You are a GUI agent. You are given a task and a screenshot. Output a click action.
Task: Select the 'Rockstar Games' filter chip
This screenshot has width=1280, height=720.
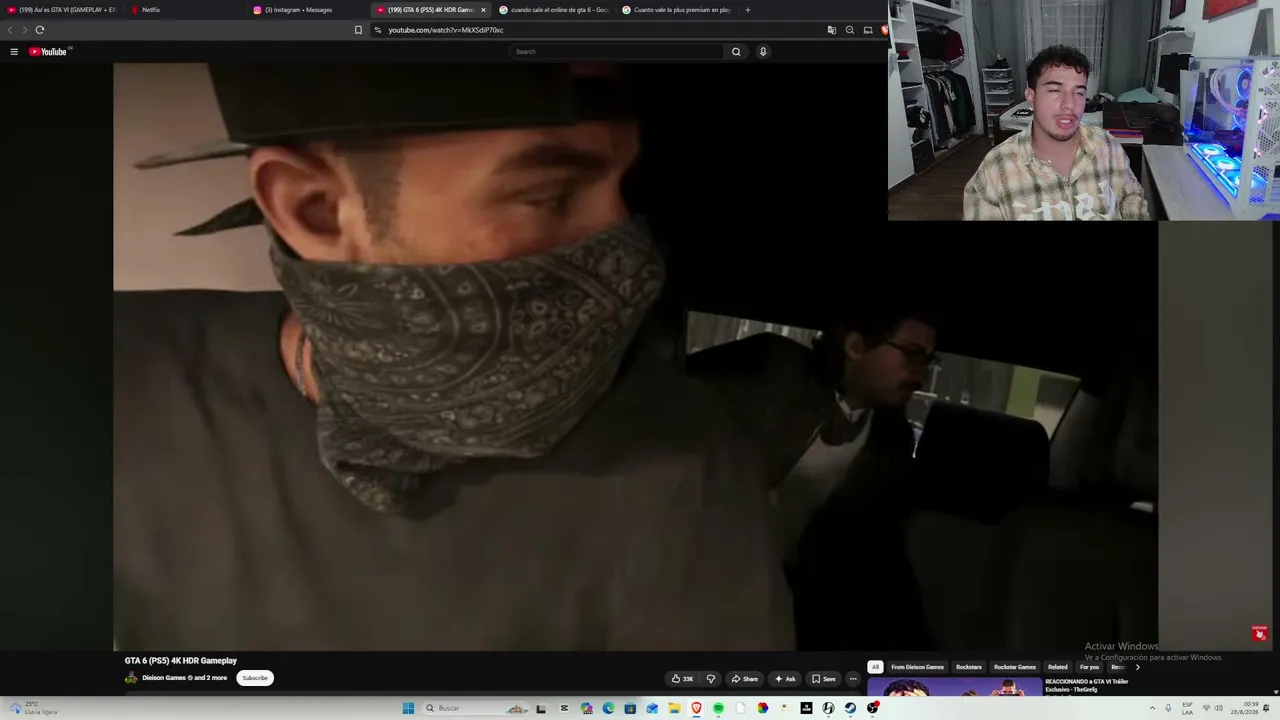coord(1014,667)
